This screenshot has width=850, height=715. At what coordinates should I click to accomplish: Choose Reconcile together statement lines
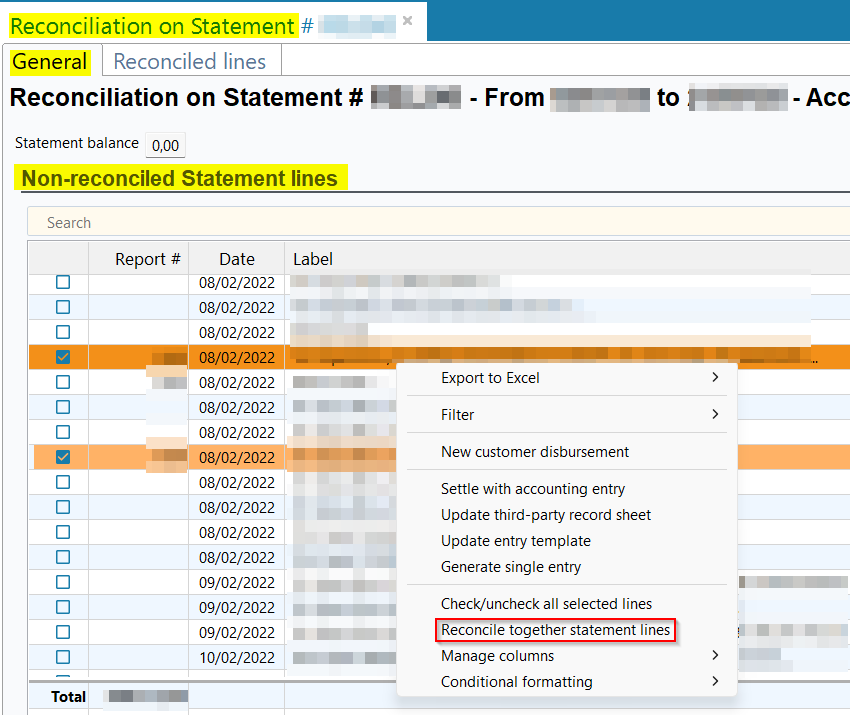click(555, 630)
